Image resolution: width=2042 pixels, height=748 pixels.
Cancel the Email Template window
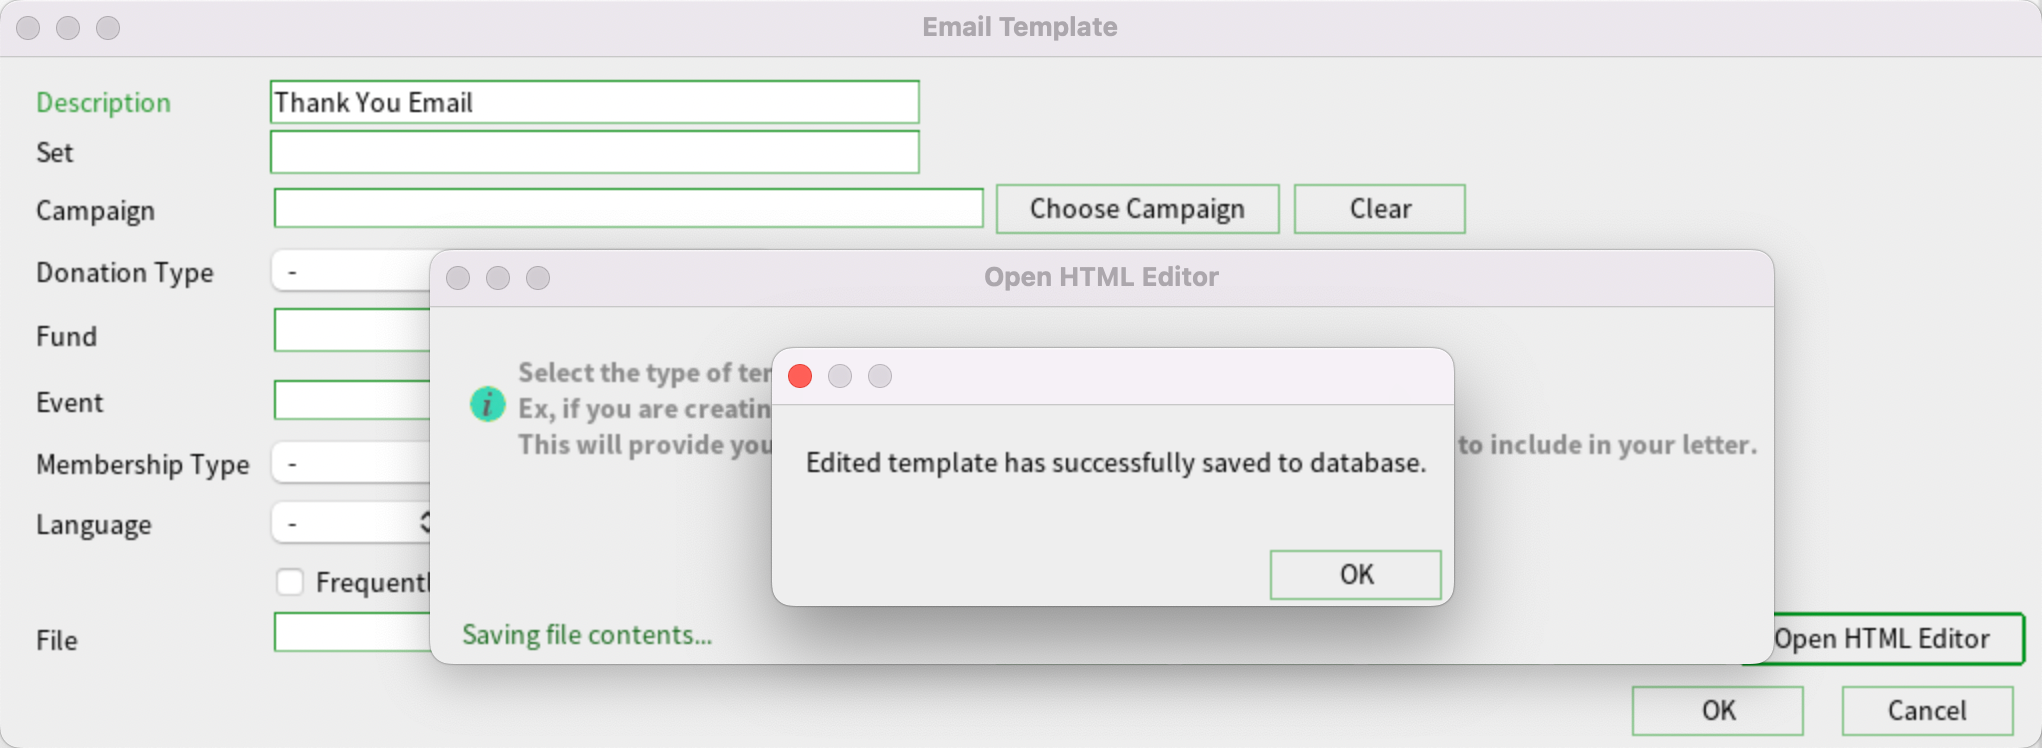pyautogui.click(x=1928, y=711)
